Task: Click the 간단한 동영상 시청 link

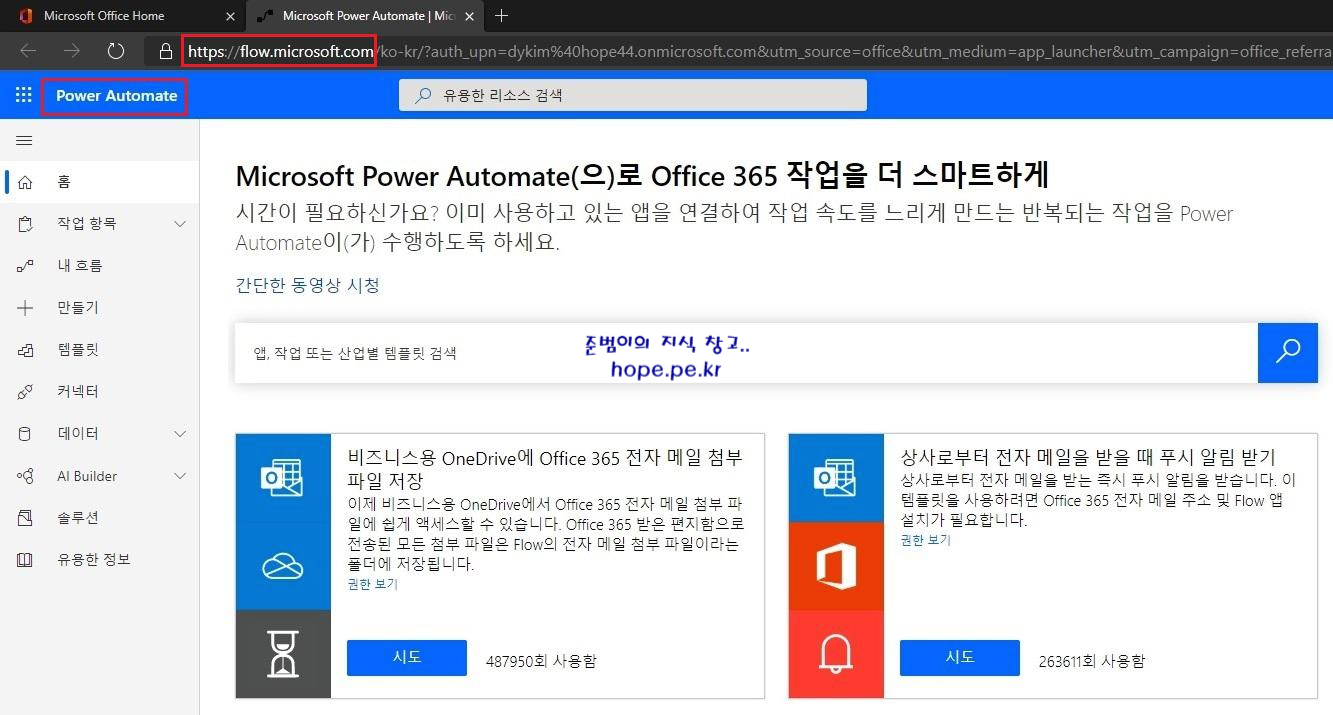Action: pos(308,285)
